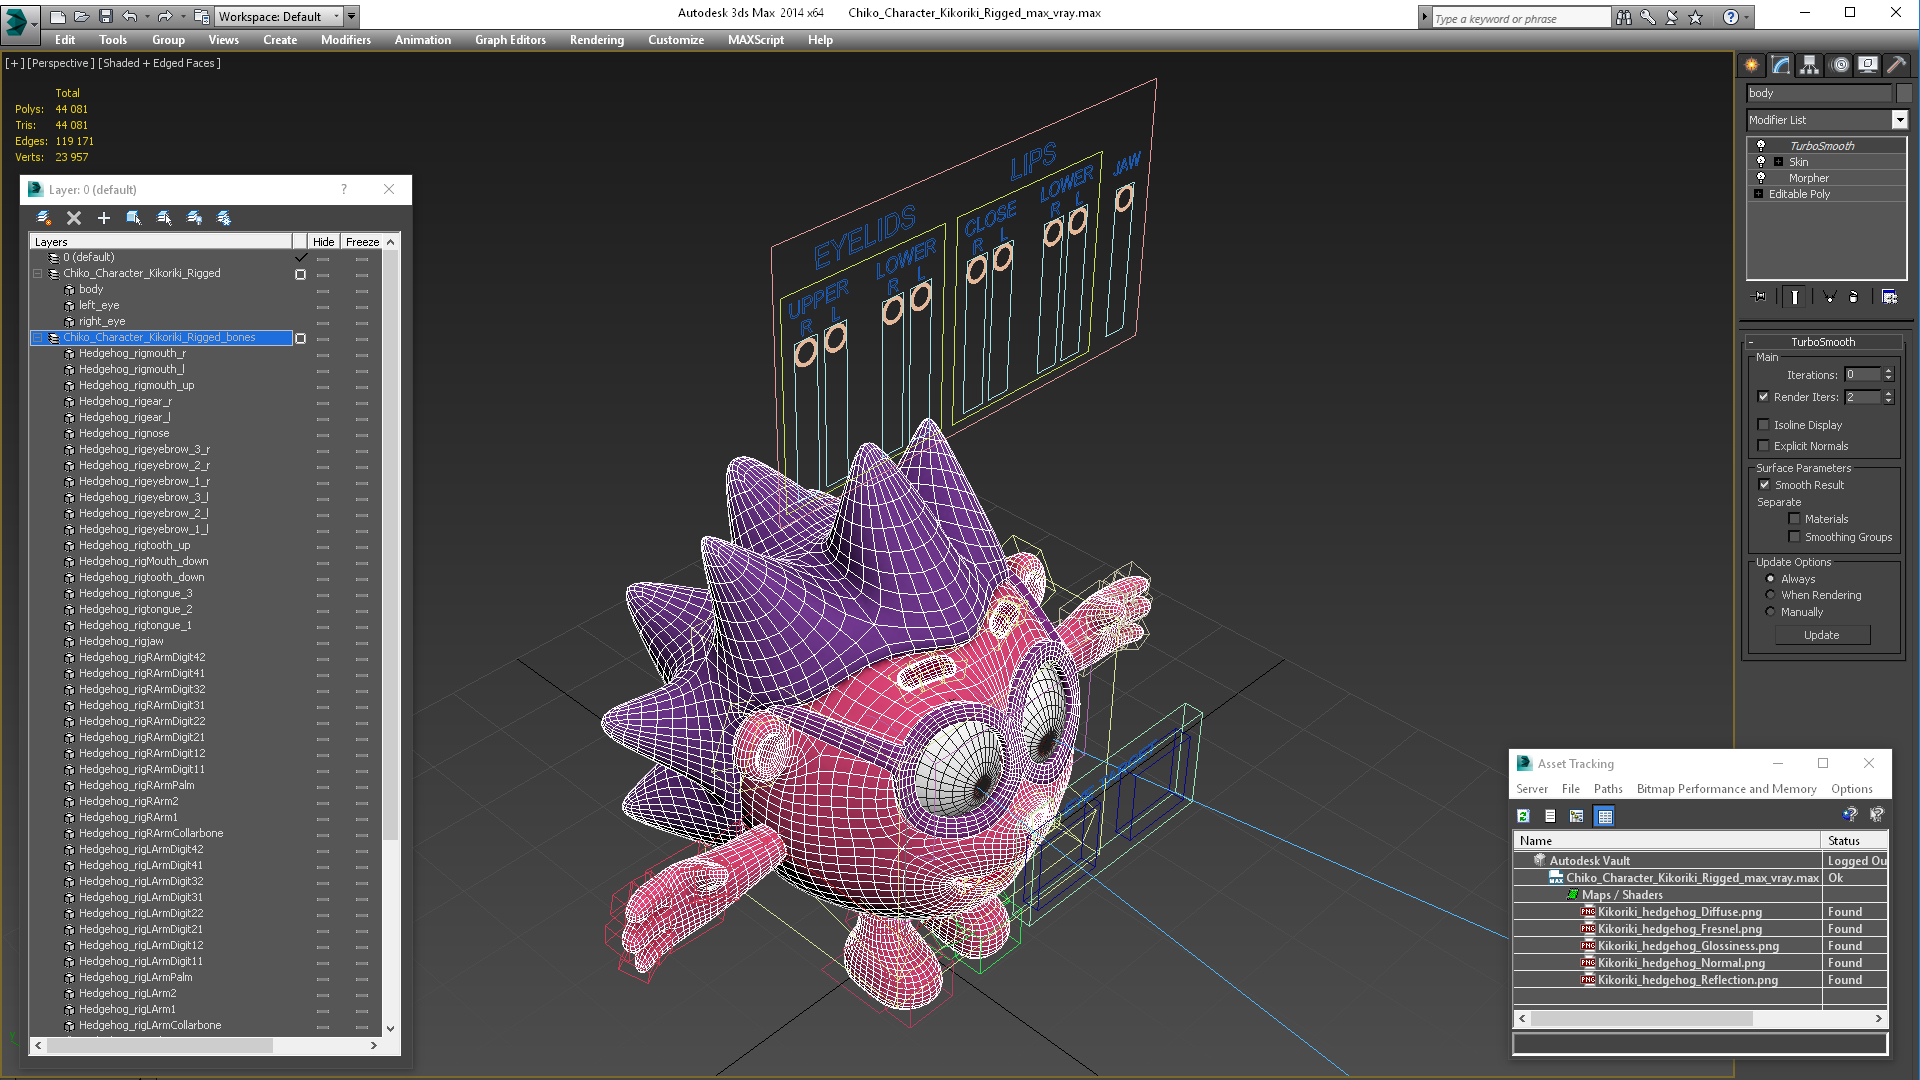Click Configure Modifier Sets icon
1920x1080 pixels.
(x=1889, y=297)
